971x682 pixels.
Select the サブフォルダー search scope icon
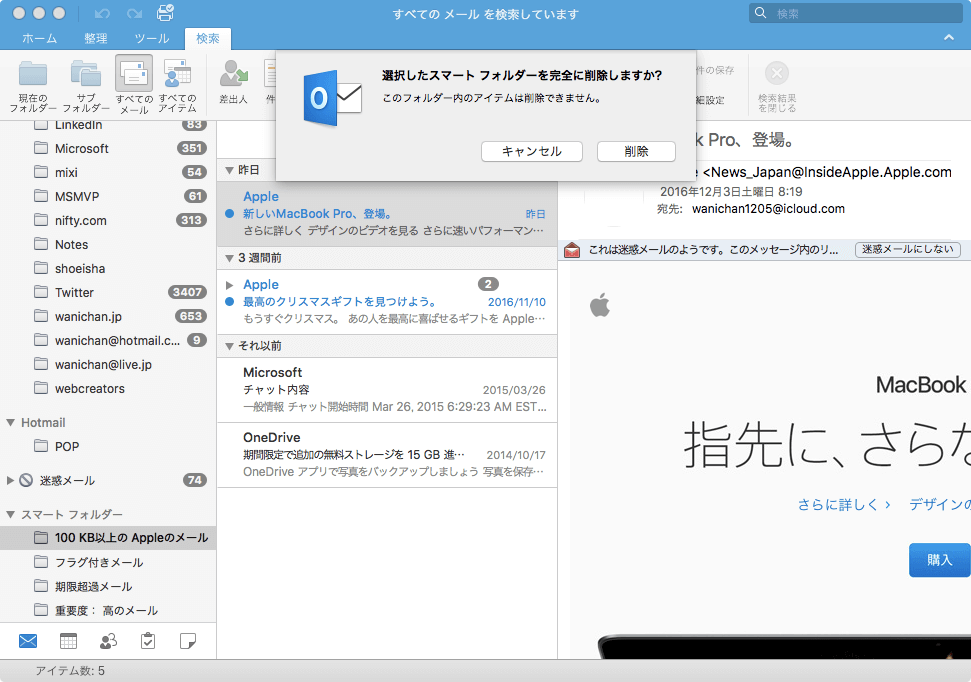coord(86,74)
